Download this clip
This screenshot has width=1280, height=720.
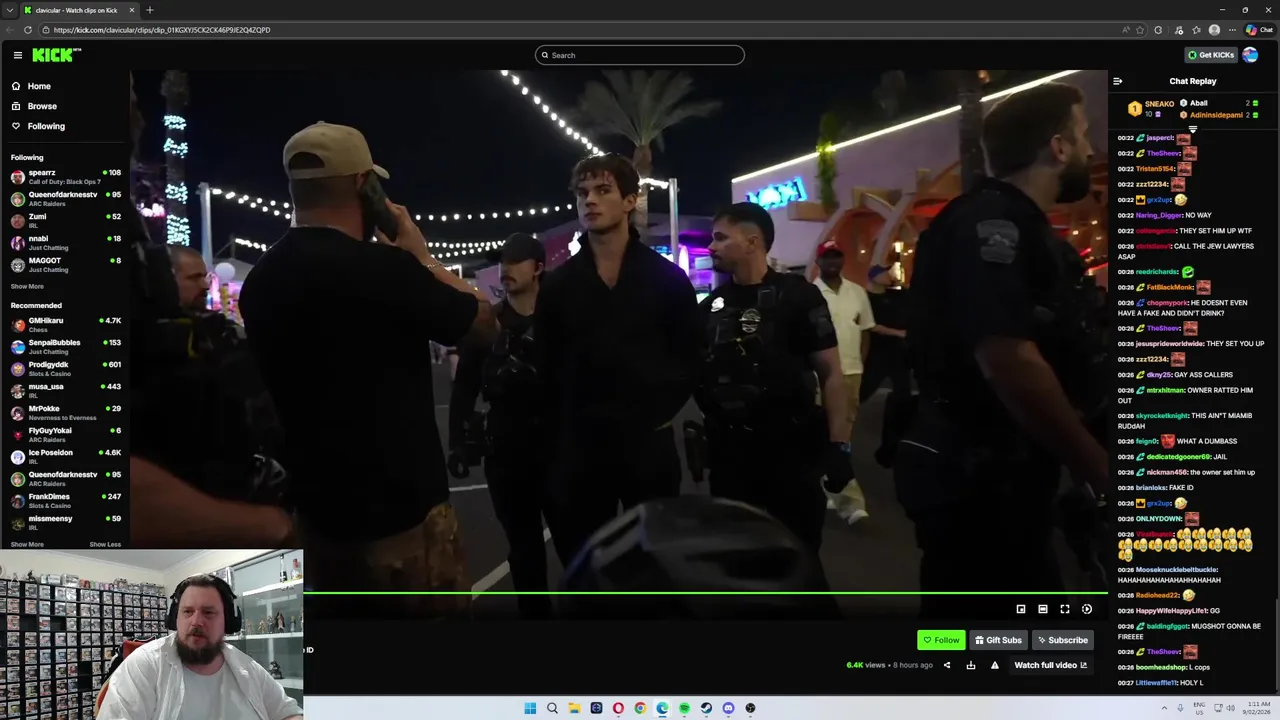971,665
